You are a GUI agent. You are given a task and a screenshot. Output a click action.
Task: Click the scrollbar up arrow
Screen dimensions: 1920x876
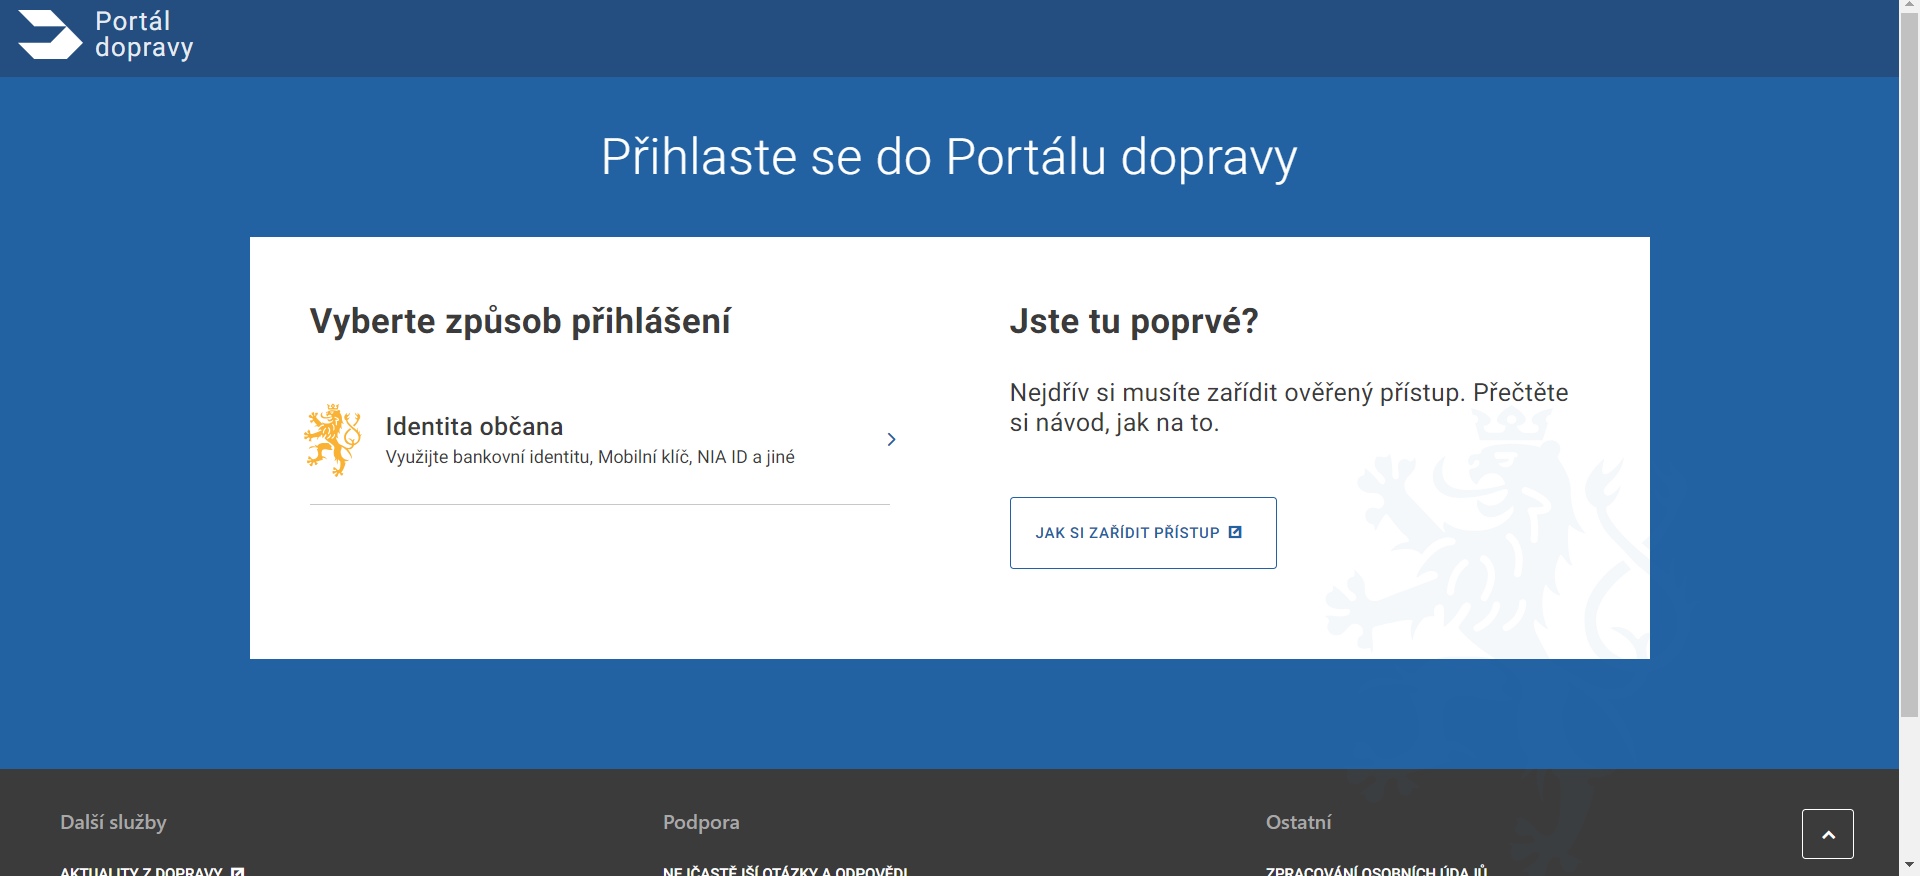coord(1910,6)
